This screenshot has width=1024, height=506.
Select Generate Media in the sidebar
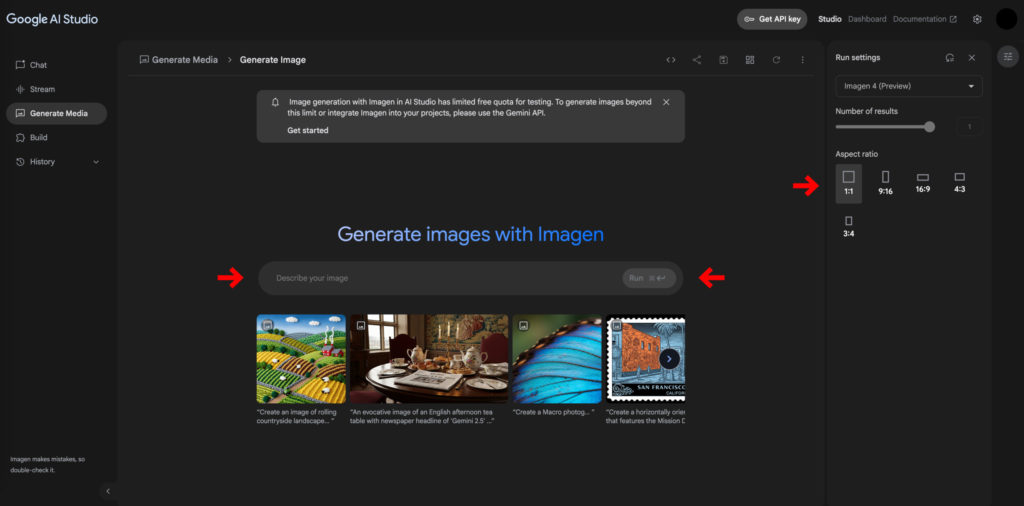tap(56, 114)
